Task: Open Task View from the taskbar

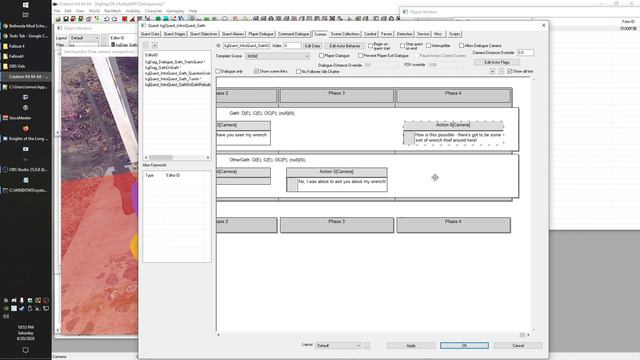Action: [25, 15]
